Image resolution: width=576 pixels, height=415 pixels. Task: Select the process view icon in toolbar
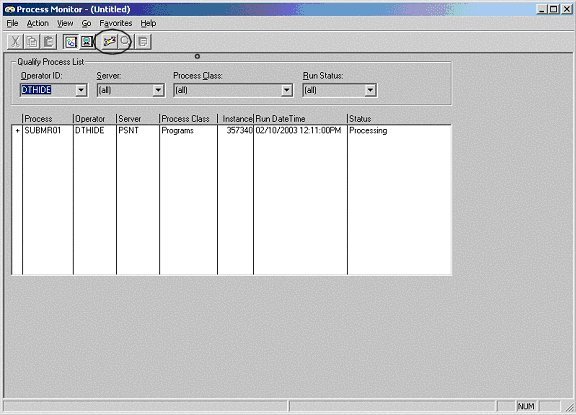click(70, 42)
